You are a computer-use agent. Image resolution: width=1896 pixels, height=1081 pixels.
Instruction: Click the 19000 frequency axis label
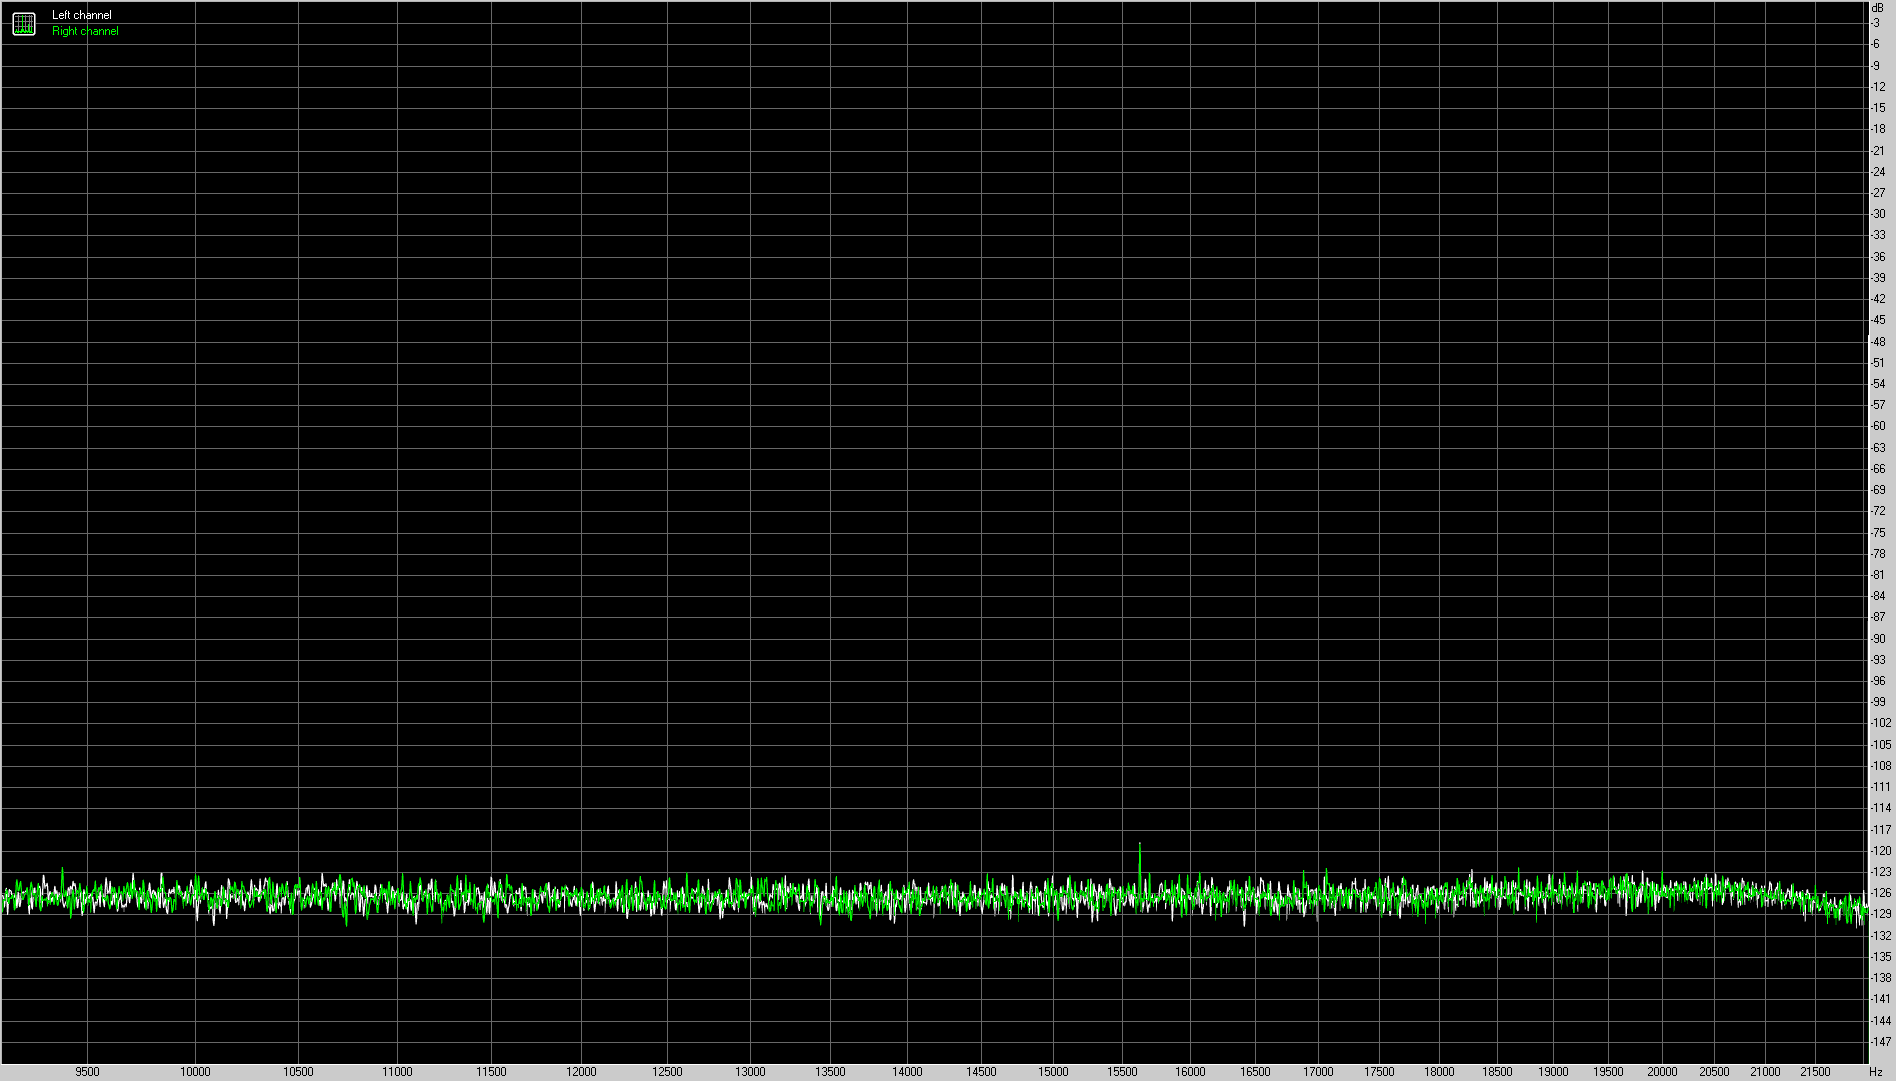click(x=1553, y=1072)
